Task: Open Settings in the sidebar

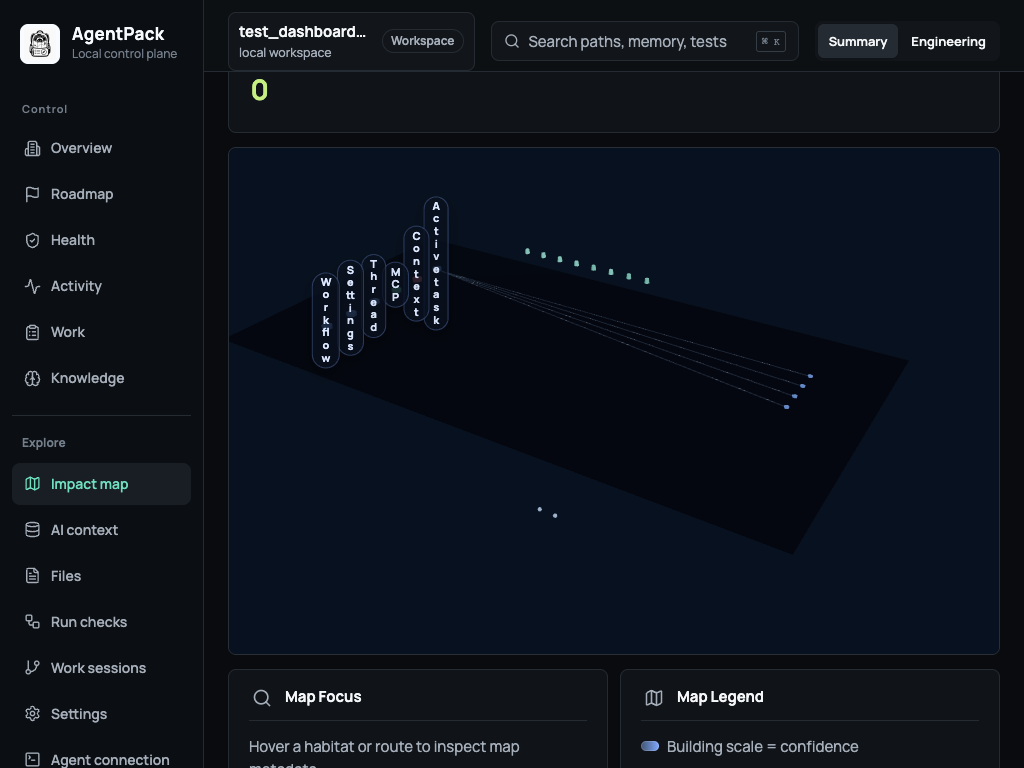Action: (101, 714)
